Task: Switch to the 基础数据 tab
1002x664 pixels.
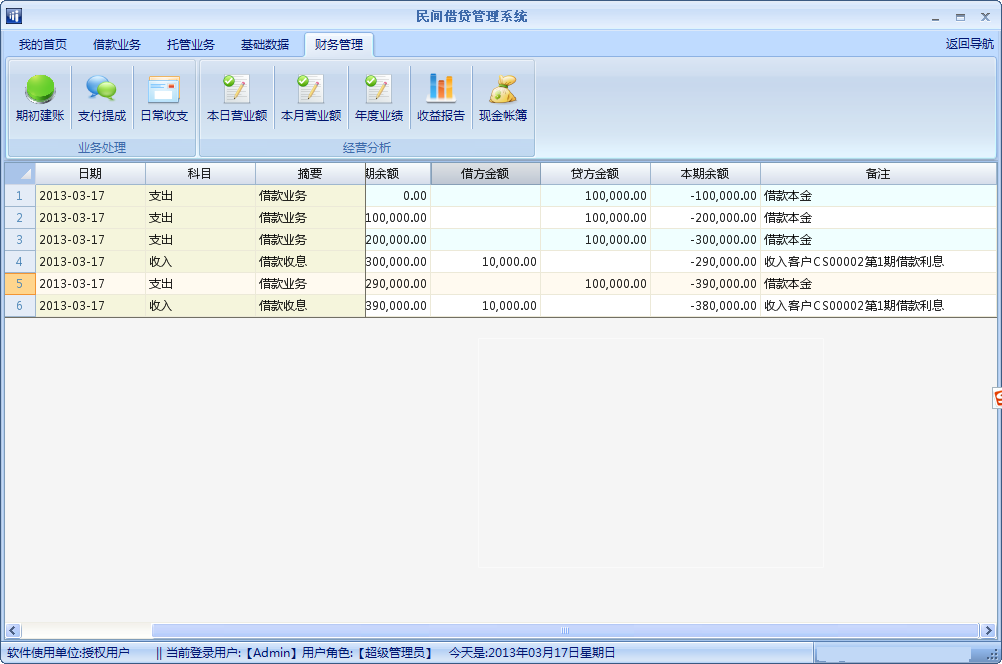Action: coord(265,45)
